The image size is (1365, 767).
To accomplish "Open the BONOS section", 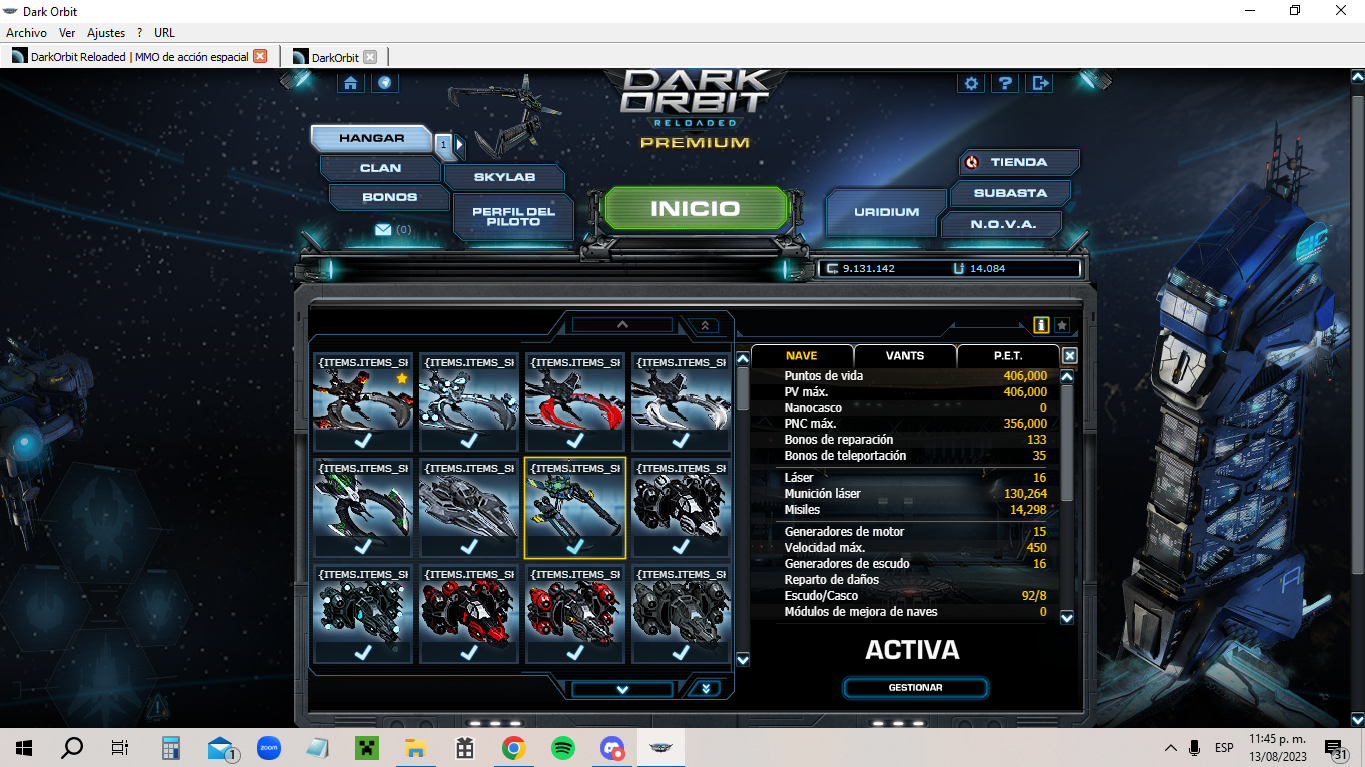I will click(389, 197).
